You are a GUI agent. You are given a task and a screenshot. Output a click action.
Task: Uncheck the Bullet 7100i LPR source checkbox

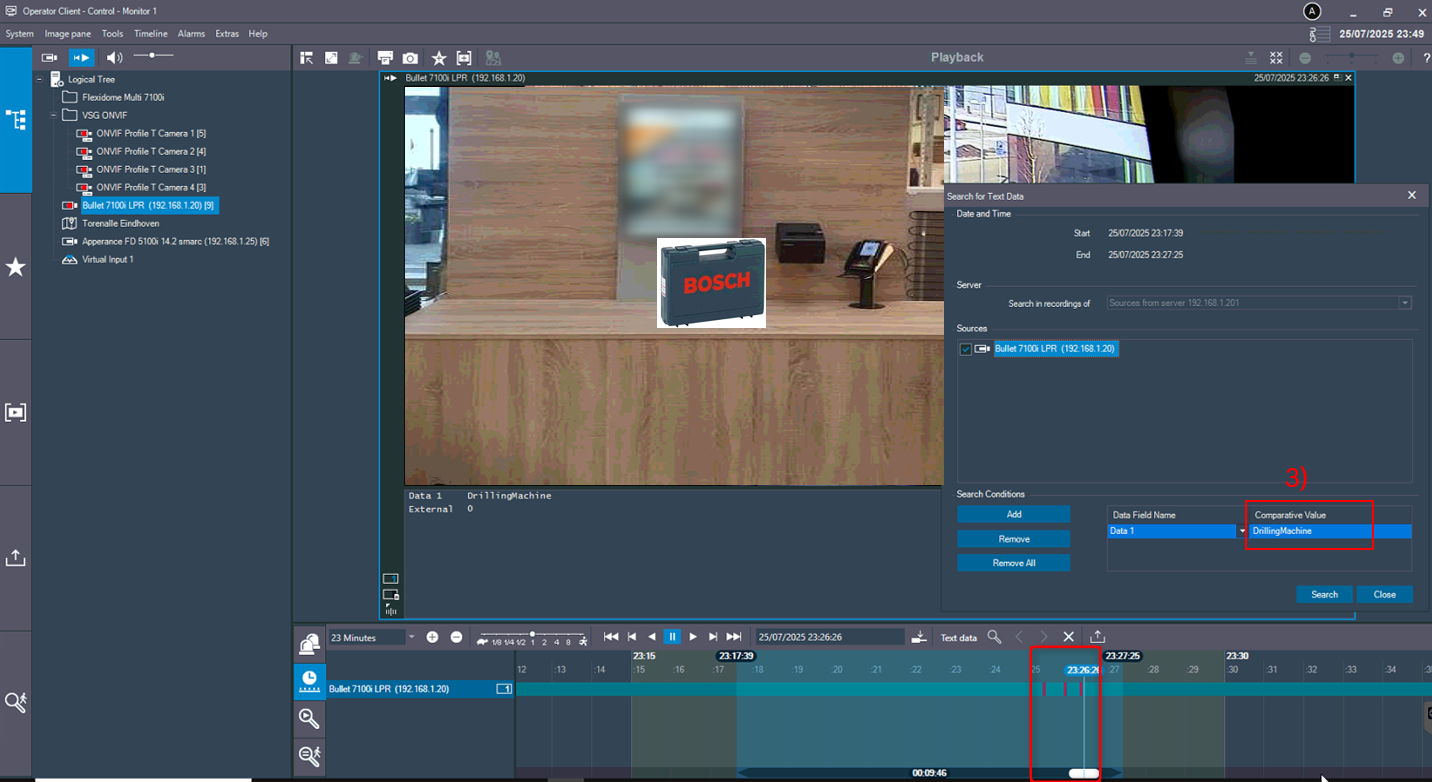(965, 349)
